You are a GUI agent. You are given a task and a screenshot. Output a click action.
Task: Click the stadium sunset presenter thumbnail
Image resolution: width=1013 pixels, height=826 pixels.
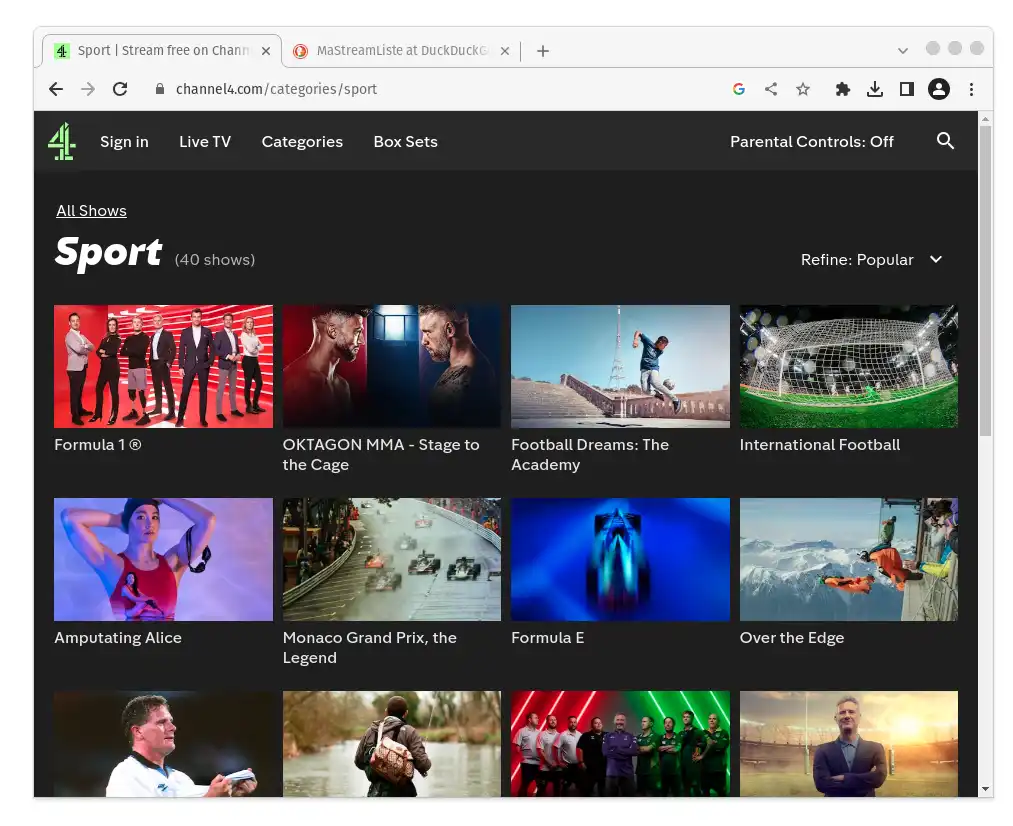(849, 744)
